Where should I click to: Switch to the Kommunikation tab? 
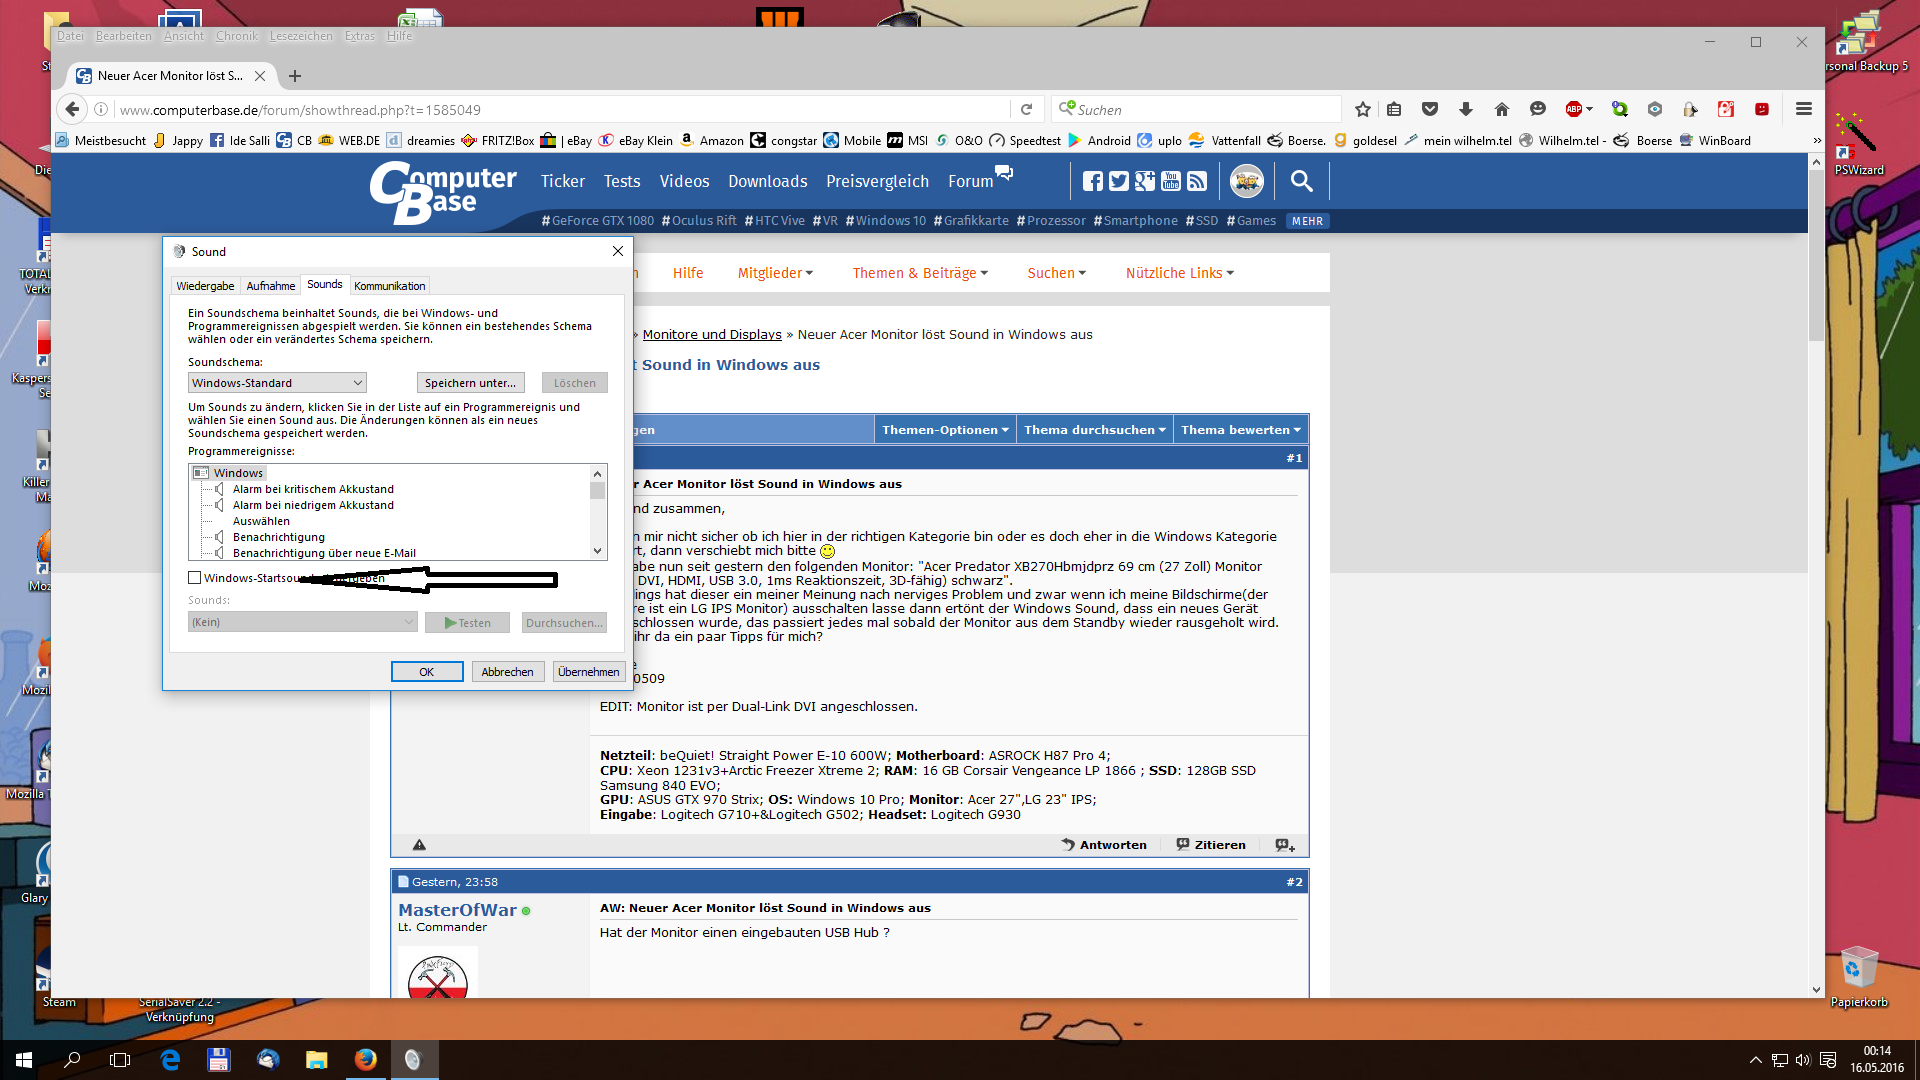click(390, 286)
